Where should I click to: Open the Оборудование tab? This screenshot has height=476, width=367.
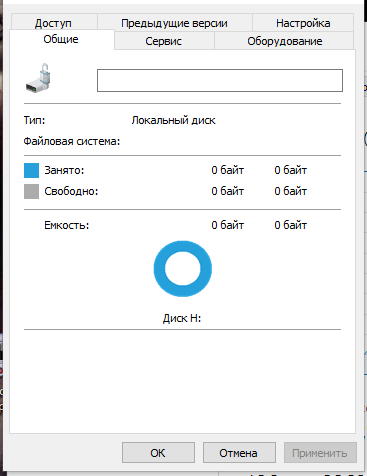[284, 41]
